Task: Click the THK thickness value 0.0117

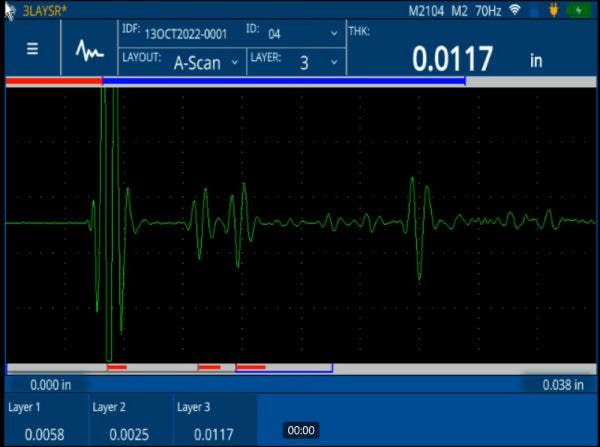Action: tap(453, 59)
